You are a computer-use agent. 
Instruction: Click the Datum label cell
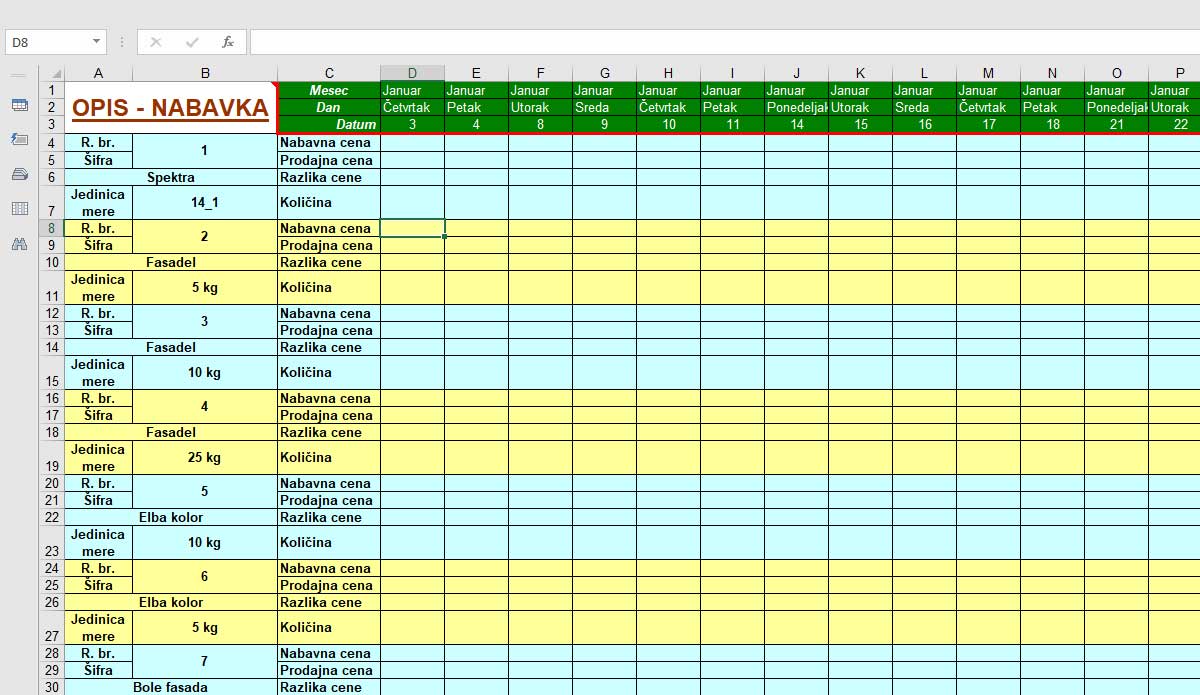pyautogui.click(x=328, y=124)
